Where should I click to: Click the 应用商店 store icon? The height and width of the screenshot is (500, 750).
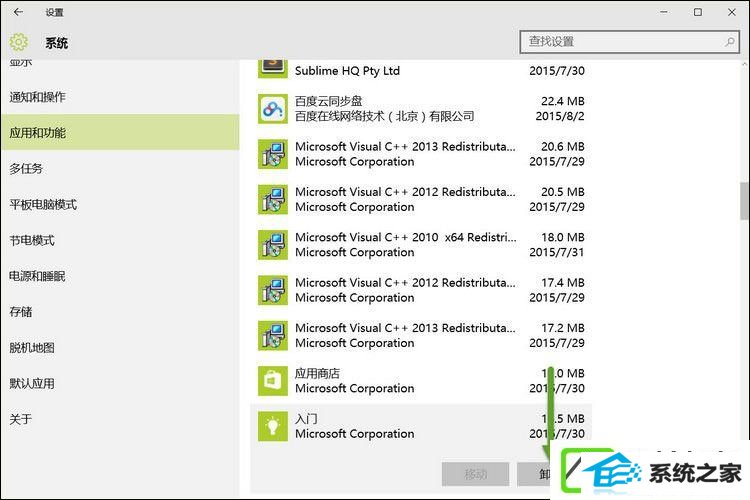273,381
